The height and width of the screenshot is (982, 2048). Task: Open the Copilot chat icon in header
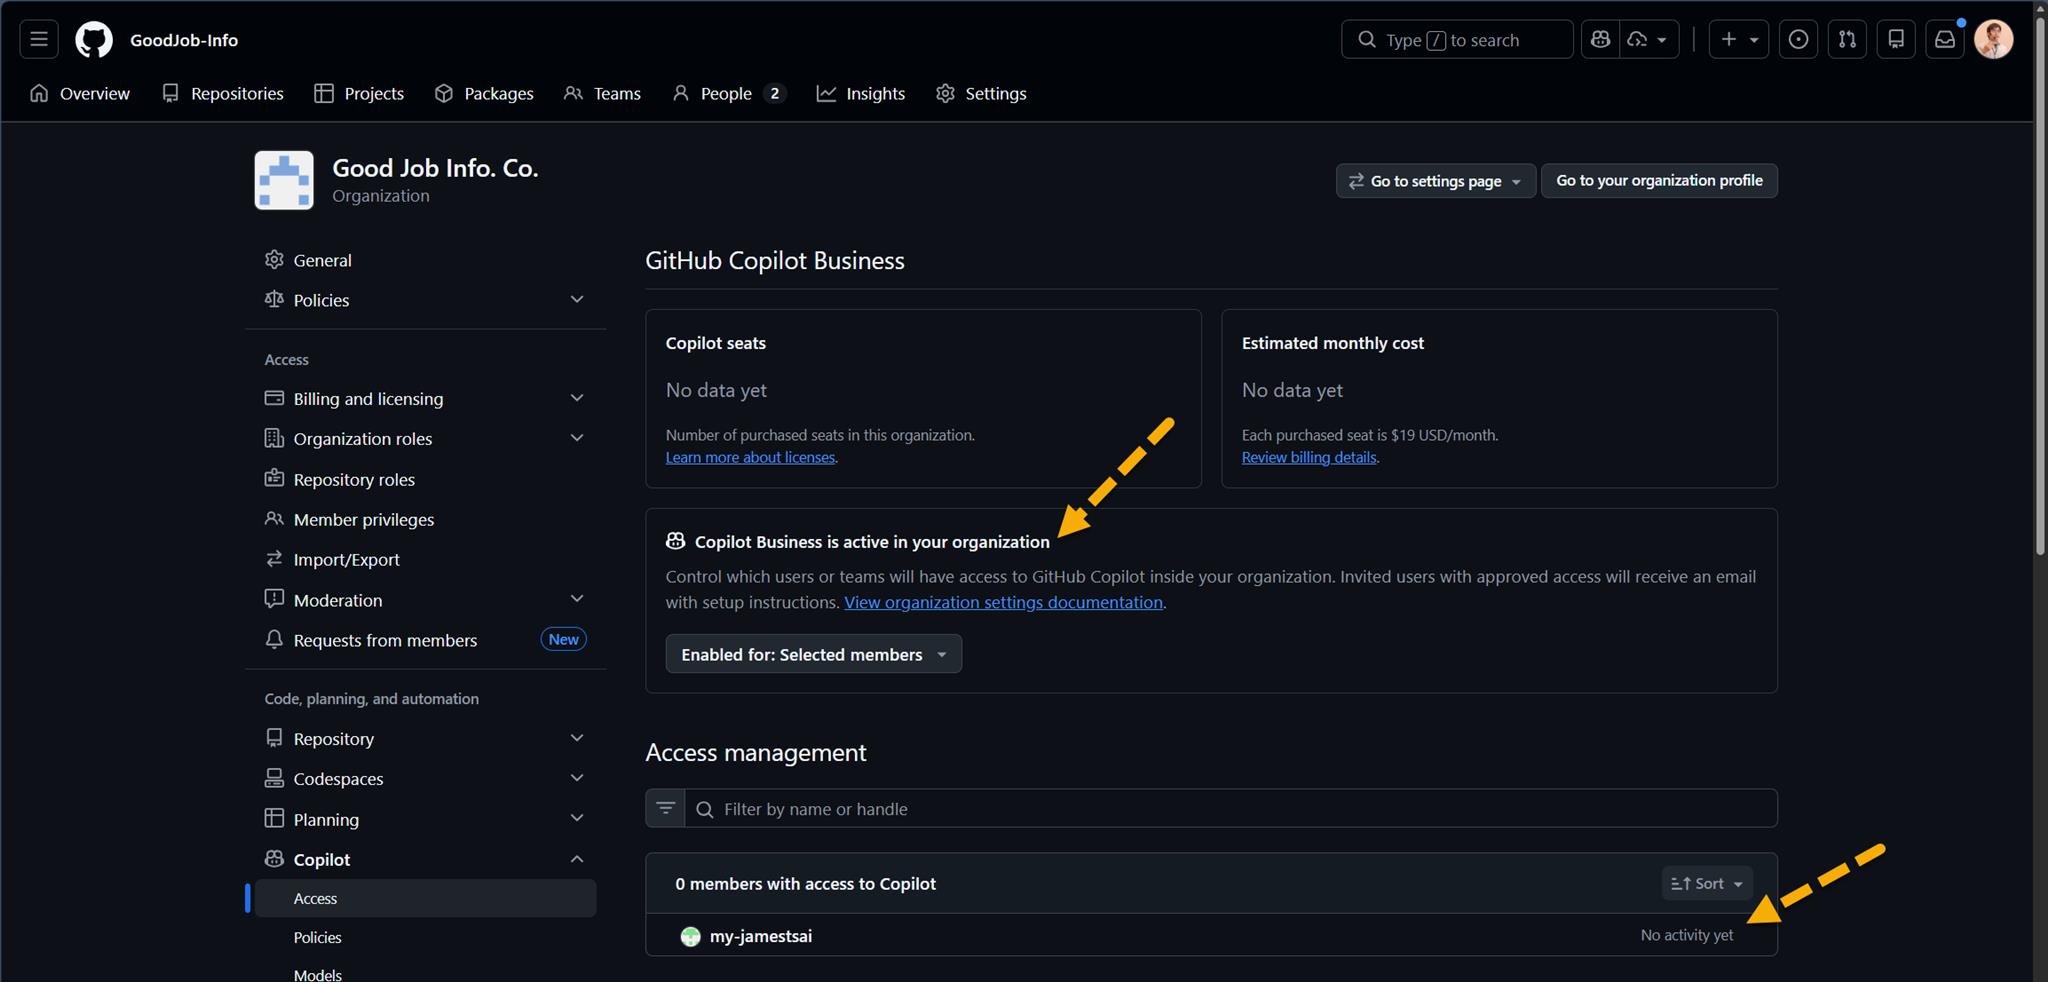coord(1600,40)
